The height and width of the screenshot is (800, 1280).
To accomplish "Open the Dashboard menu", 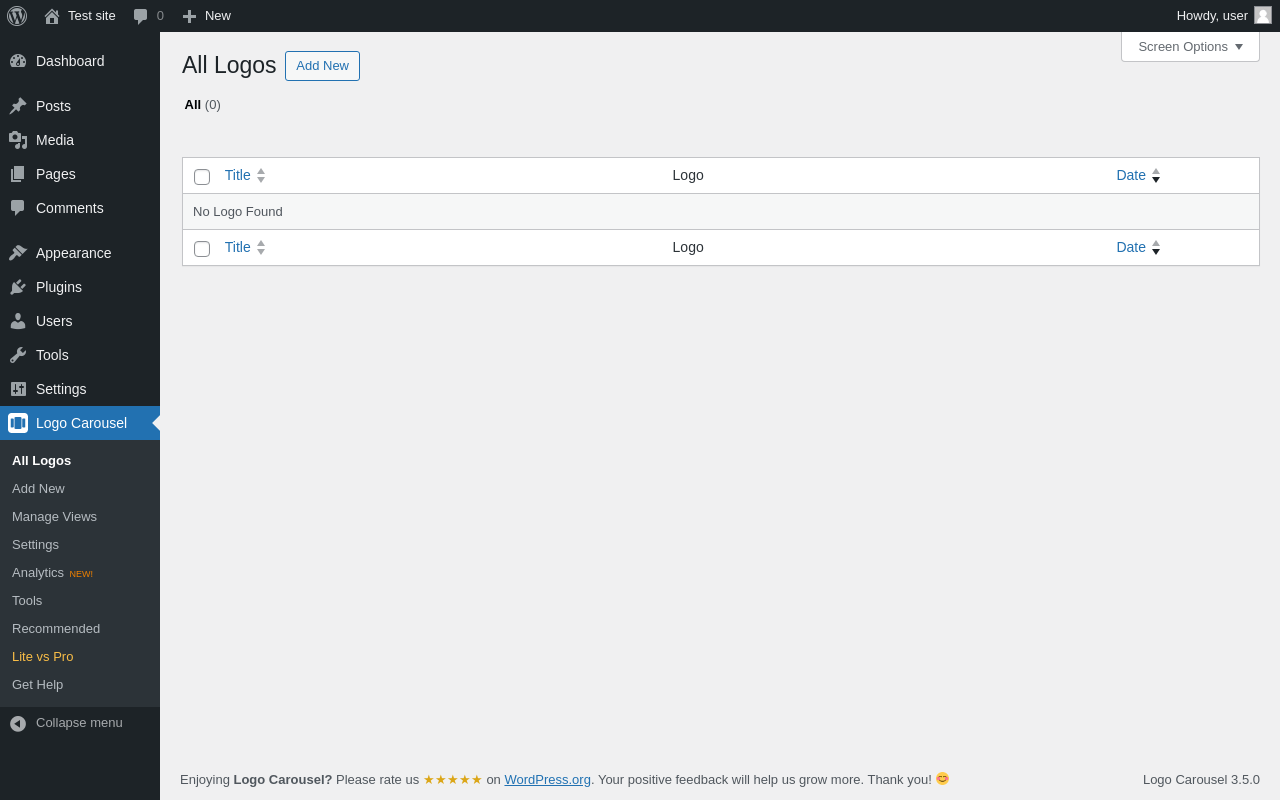I will tap(80, 61).
